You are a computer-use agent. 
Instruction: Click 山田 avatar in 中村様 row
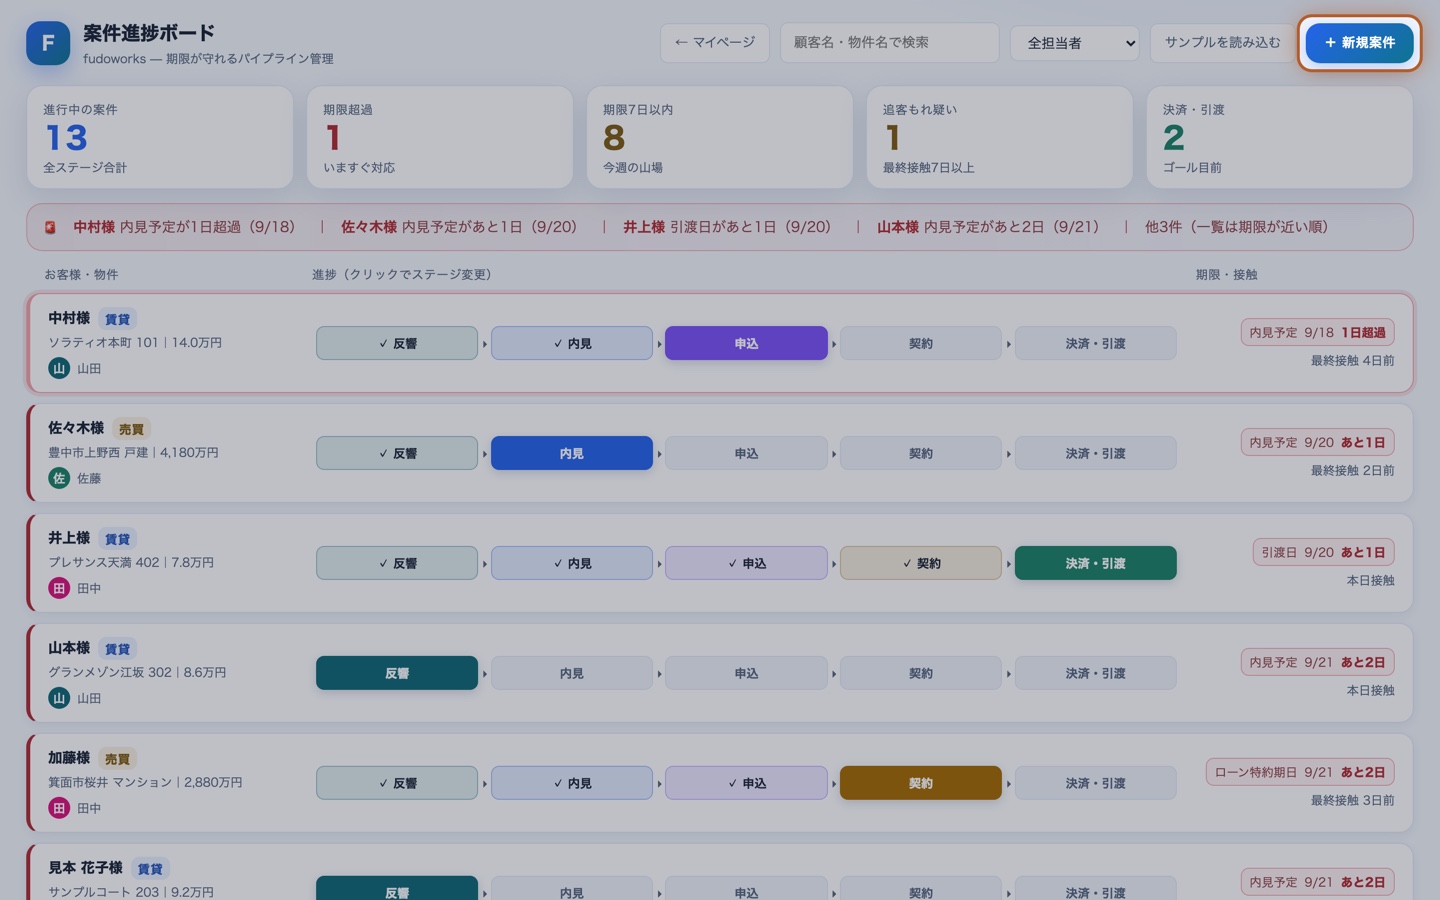click(59, 368)
